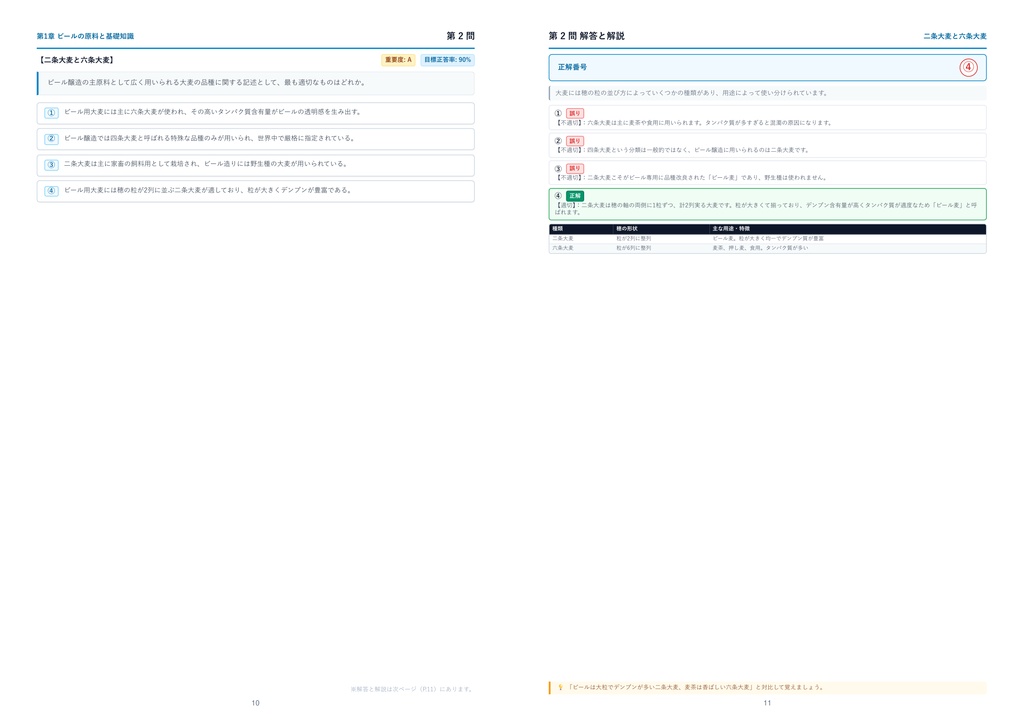The image size is (1024, 724).
Task: Click the 種類 table column header
Action: 558,229
